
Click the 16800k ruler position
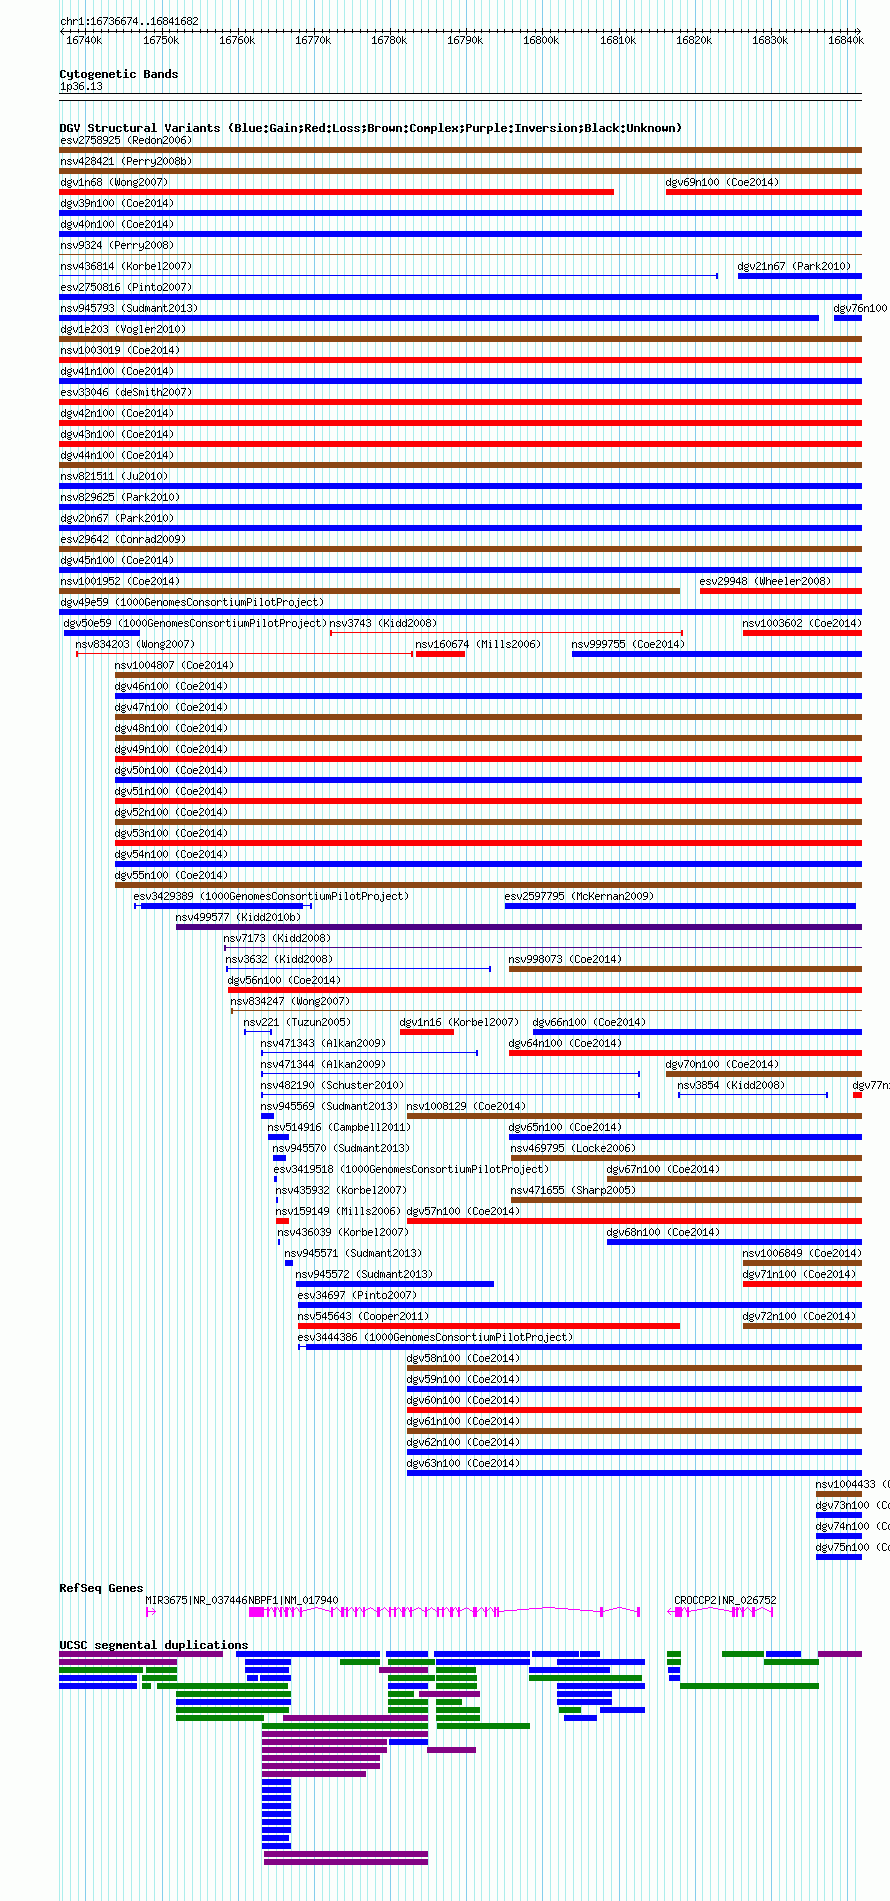[x=541, y=41]
